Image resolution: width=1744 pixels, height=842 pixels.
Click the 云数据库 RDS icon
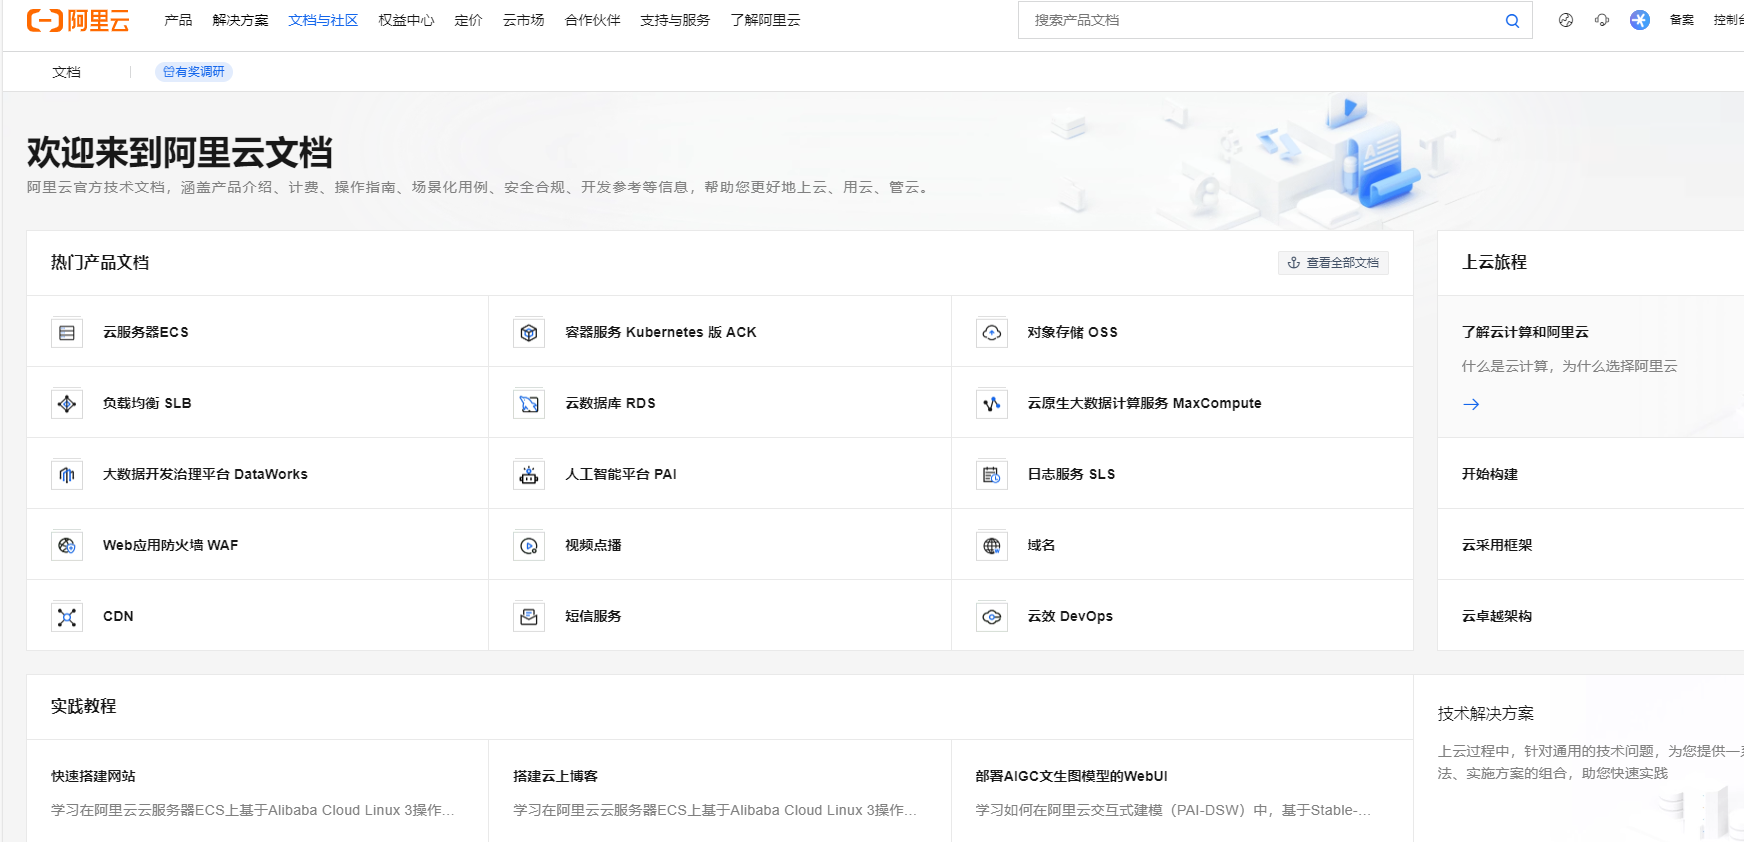(529, 404)
